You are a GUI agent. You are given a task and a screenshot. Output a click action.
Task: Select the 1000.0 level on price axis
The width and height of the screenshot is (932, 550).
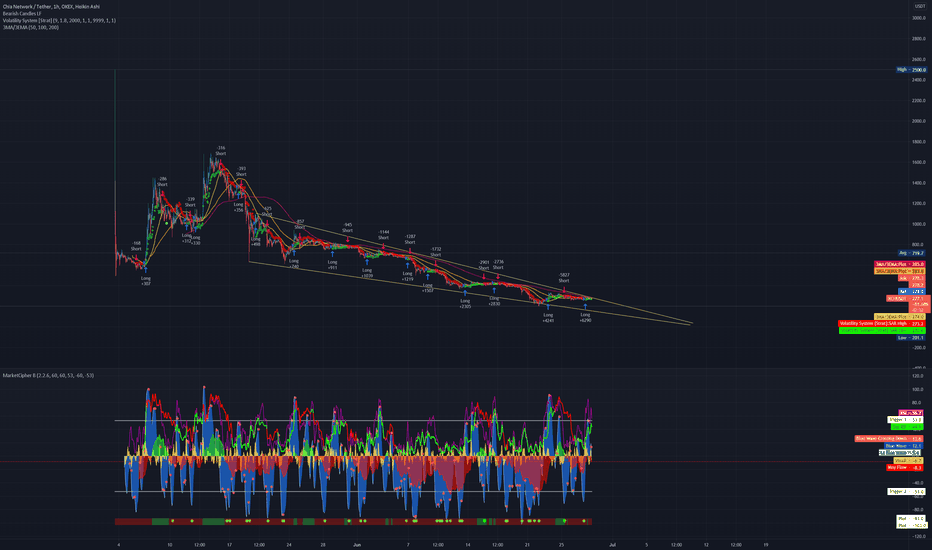[x=918, y=224]
